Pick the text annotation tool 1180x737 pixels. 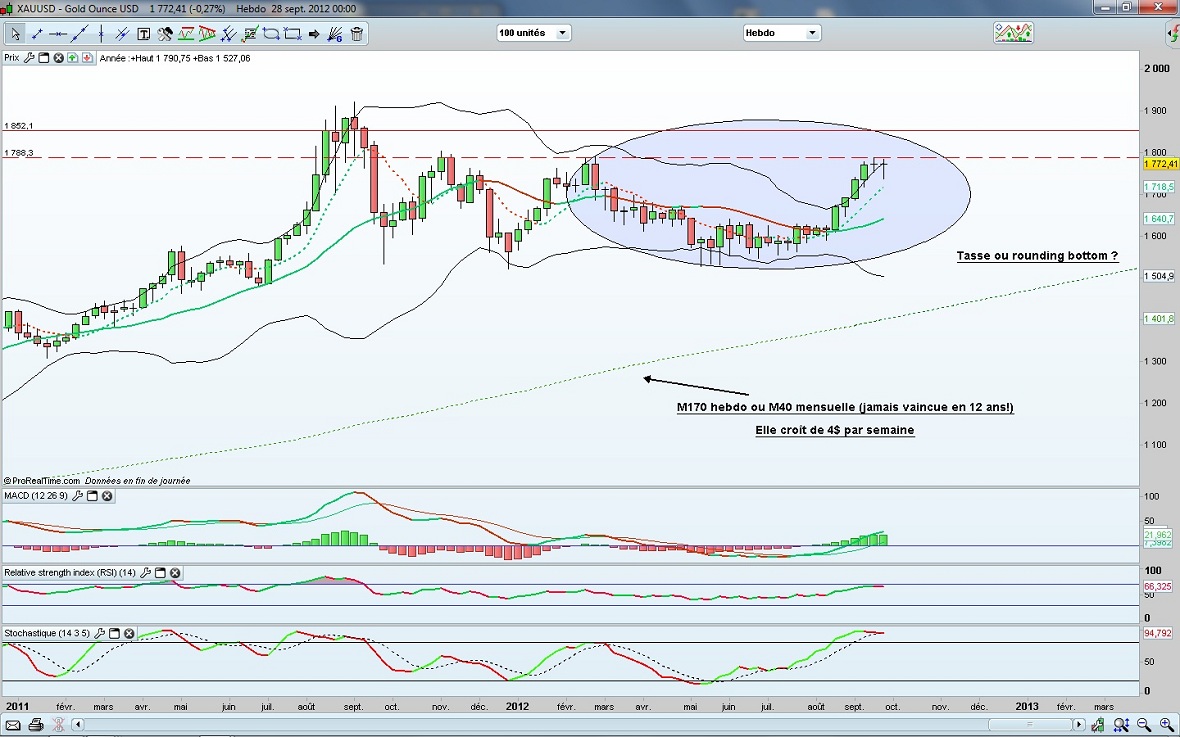143,34
